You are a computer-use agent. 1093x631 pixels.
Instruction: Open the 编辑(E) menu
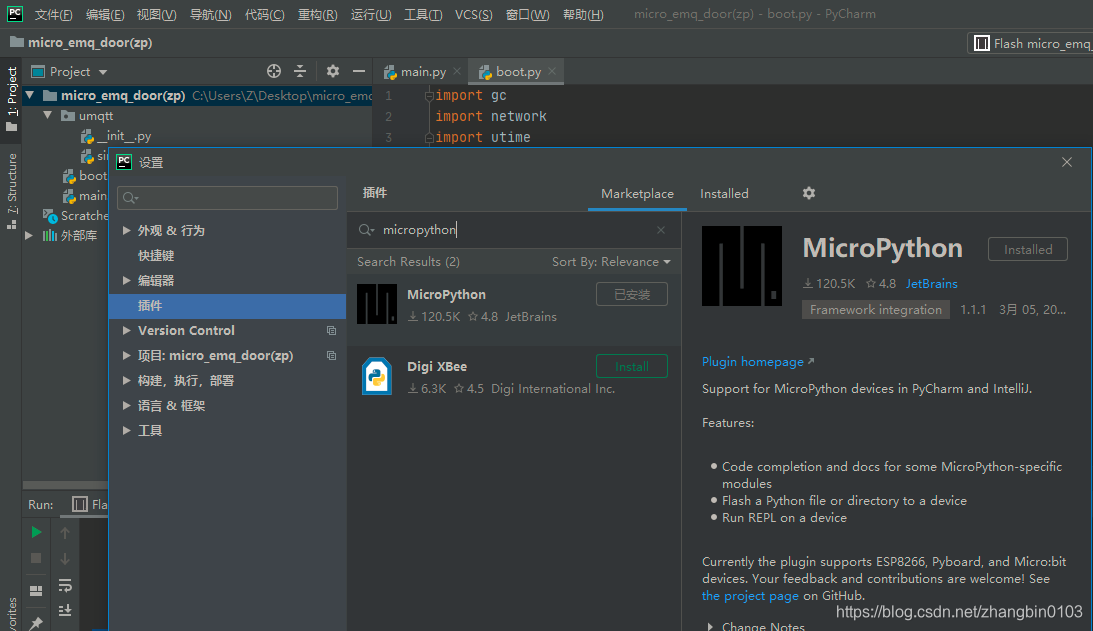coord(105,15)
